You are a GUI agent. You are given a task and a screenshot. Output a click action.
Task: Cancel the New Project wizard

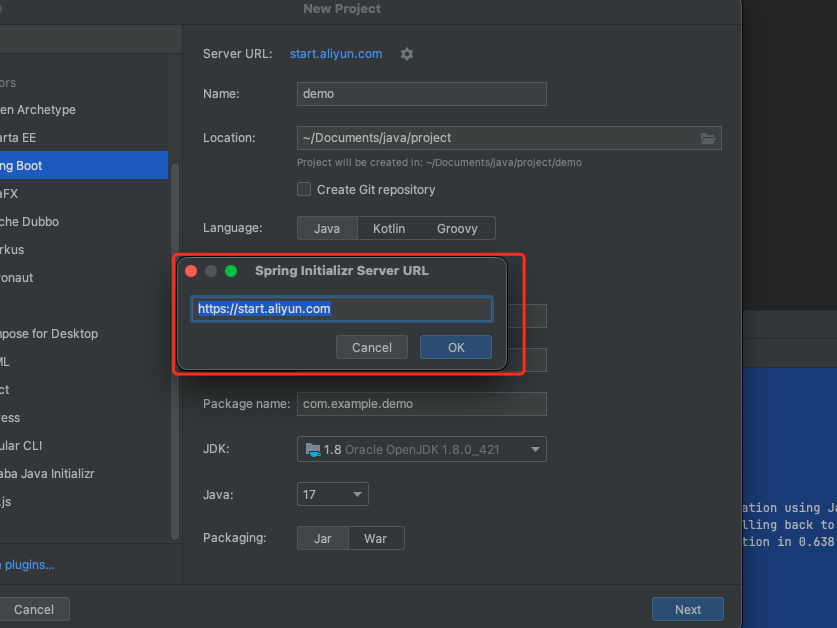(x=34, y=609)
